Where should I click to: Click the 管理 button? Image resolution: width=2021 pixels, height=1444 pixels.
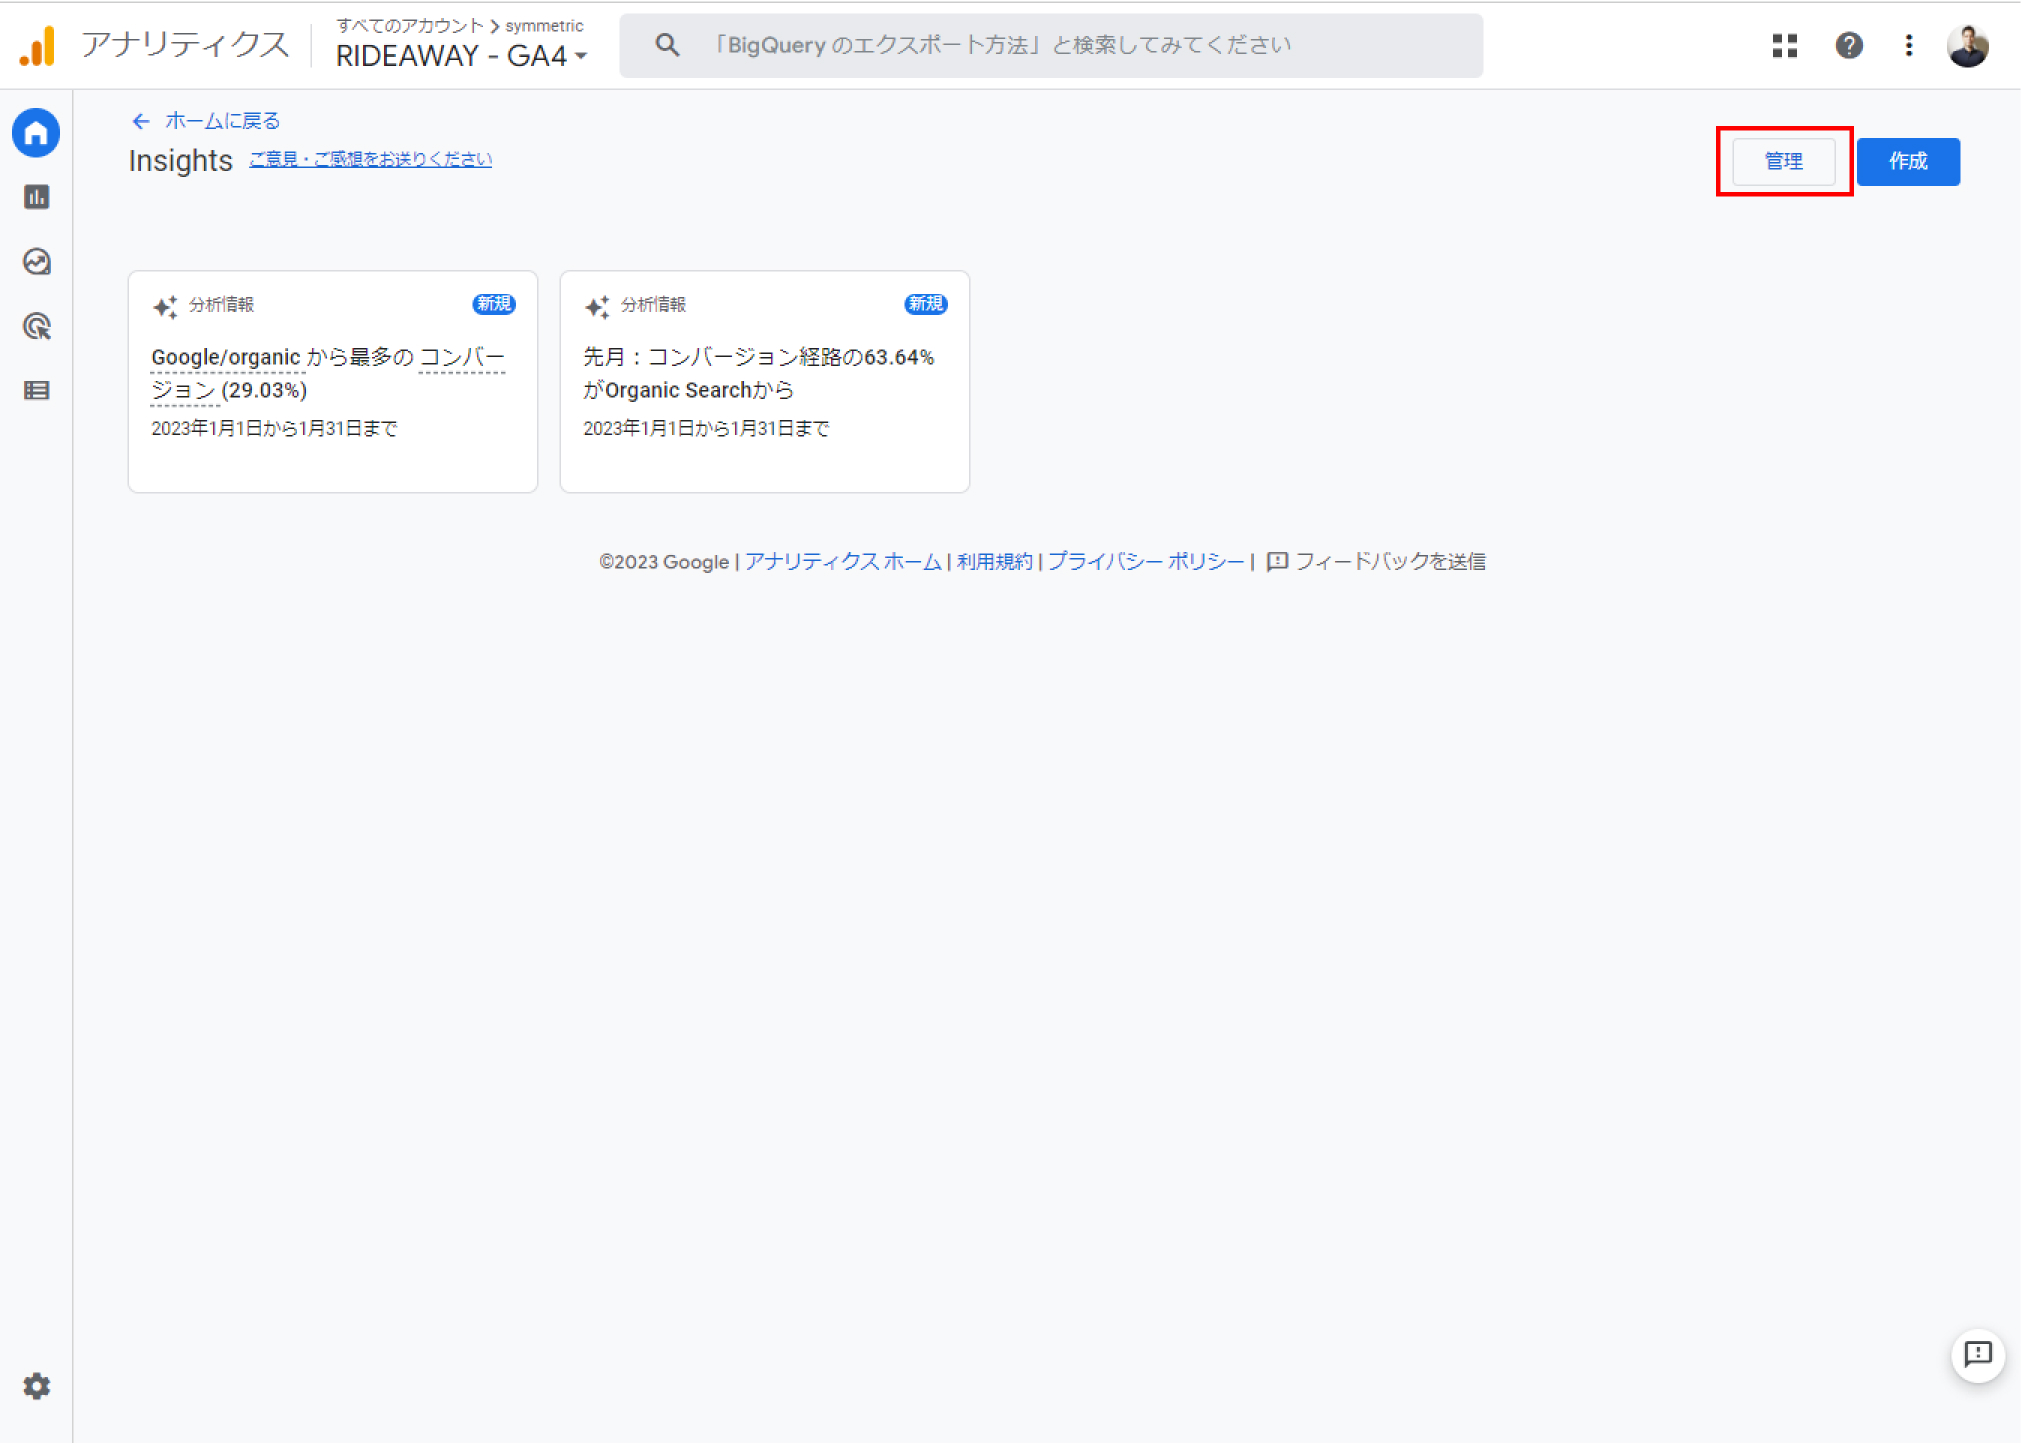coord(1784,161)
